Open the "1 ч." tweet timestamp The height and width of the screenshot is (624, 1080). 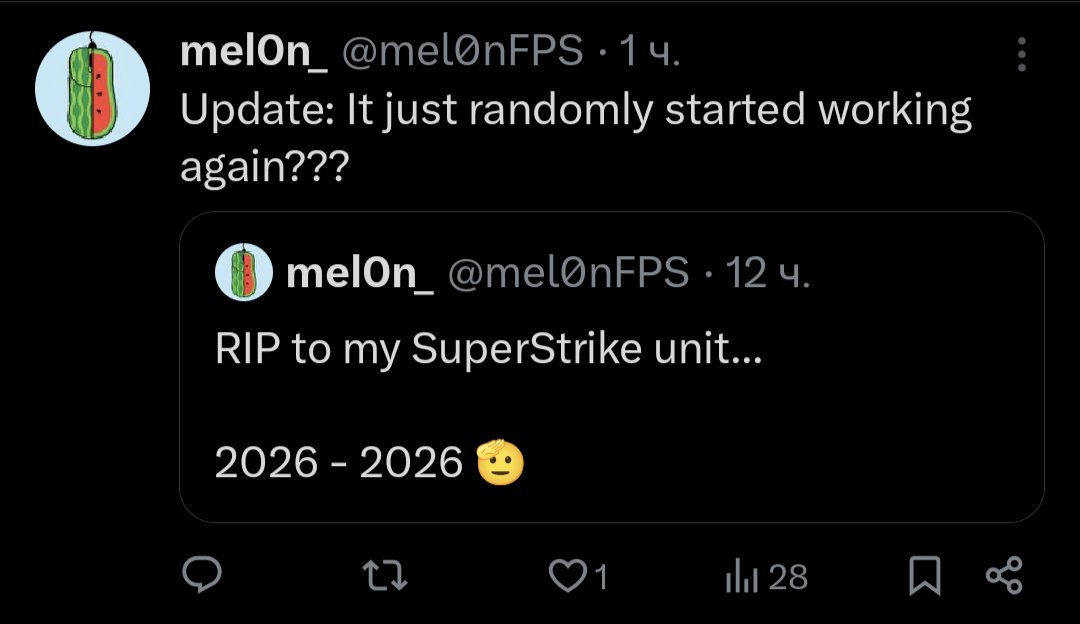(649, 53)
